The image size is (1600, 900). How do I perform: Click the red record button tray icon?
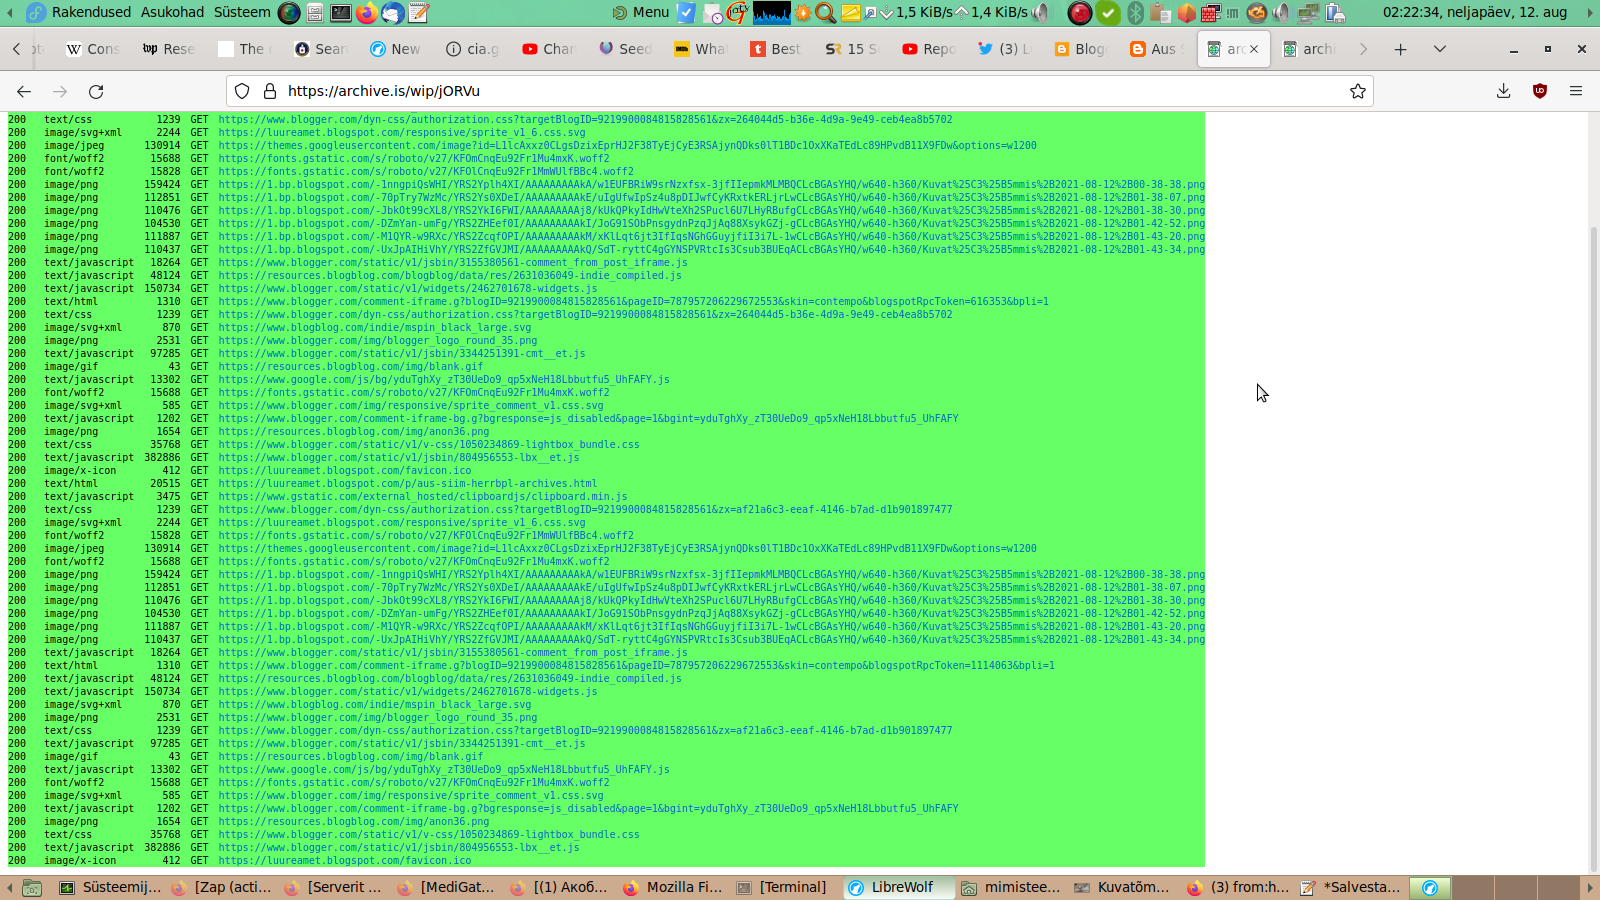1080,13
